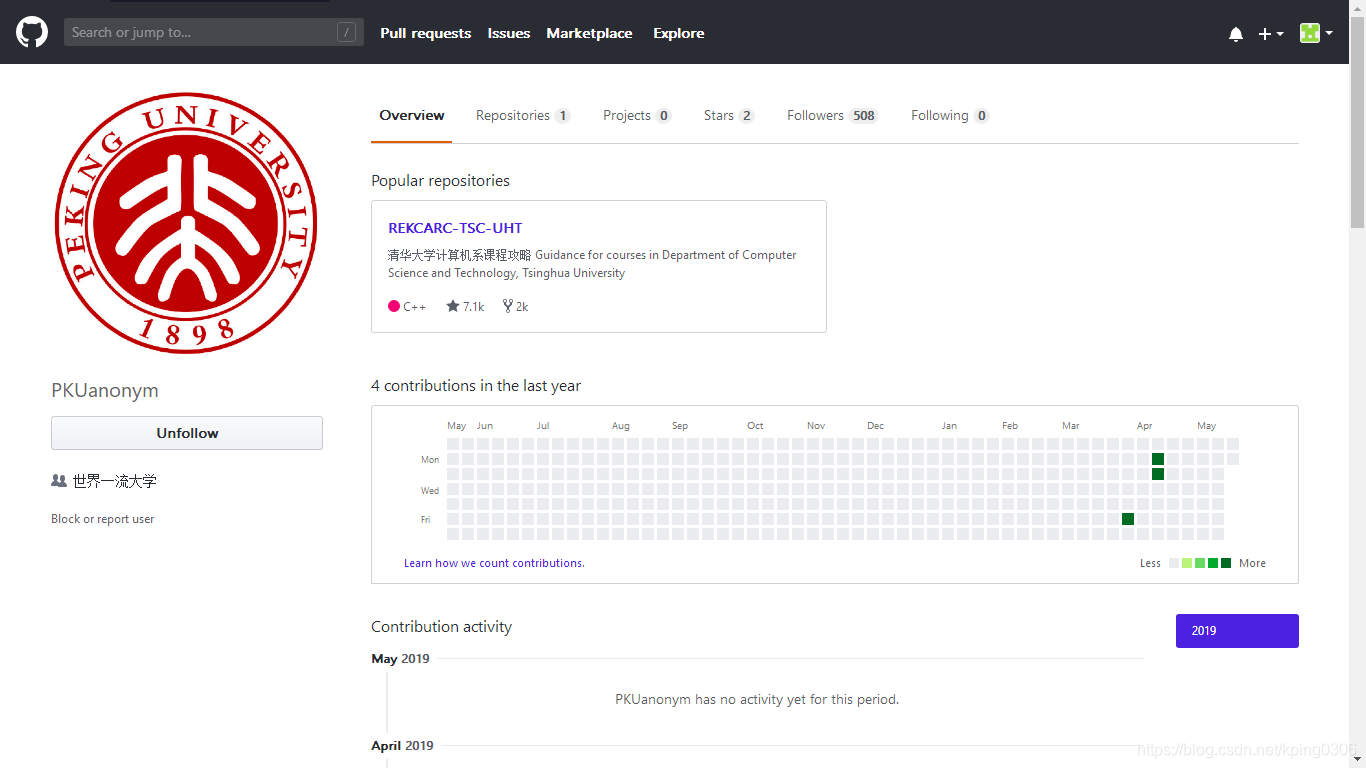
Task: Click the page vertical scrollbar thumb
Action: 1357,121
